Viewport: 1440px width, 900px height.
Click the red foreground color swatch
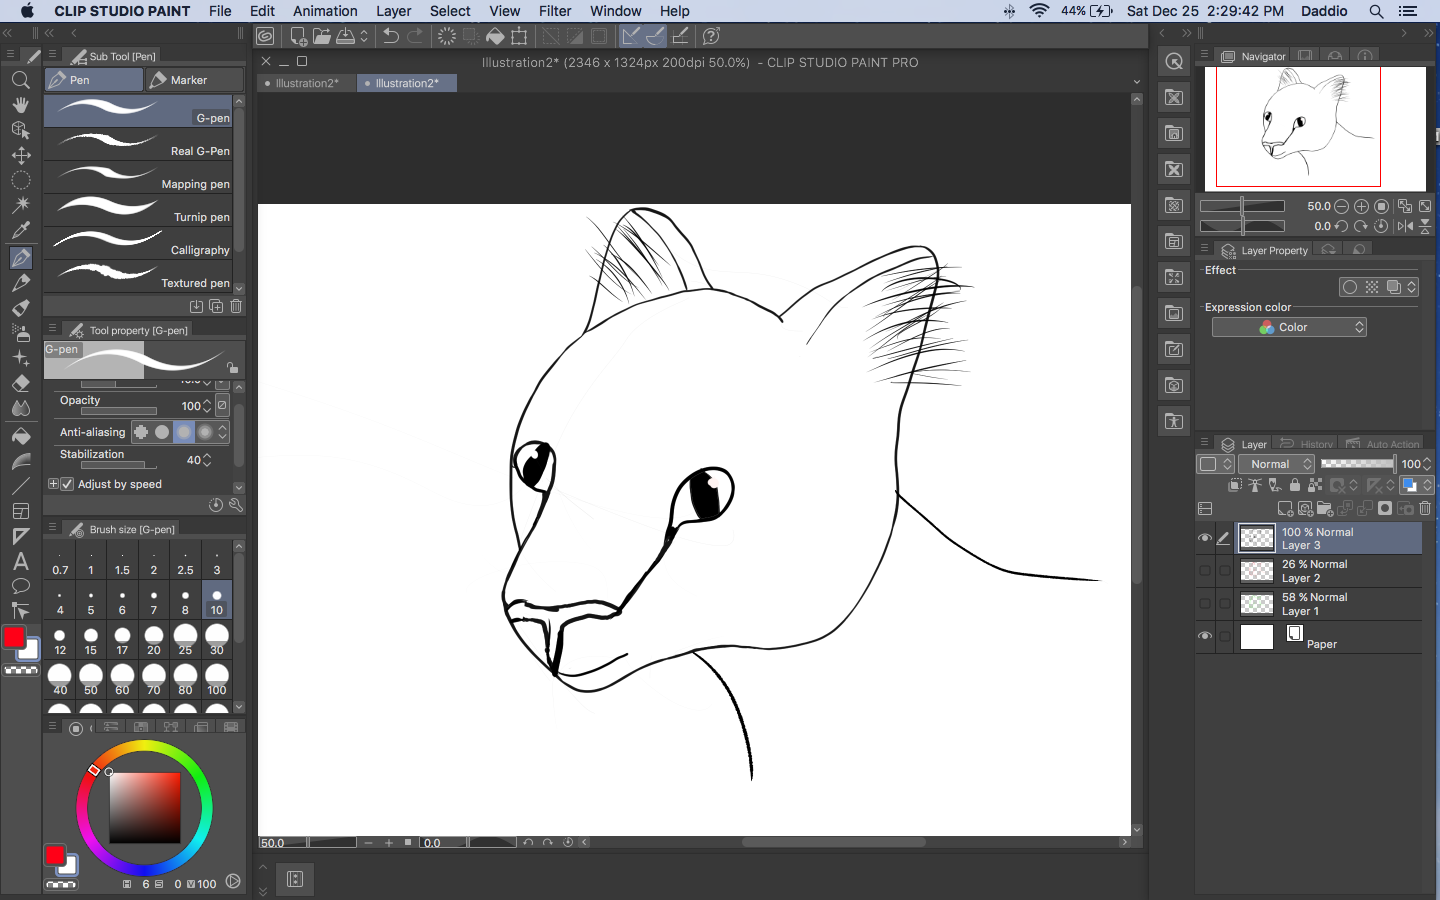point(14,637)
